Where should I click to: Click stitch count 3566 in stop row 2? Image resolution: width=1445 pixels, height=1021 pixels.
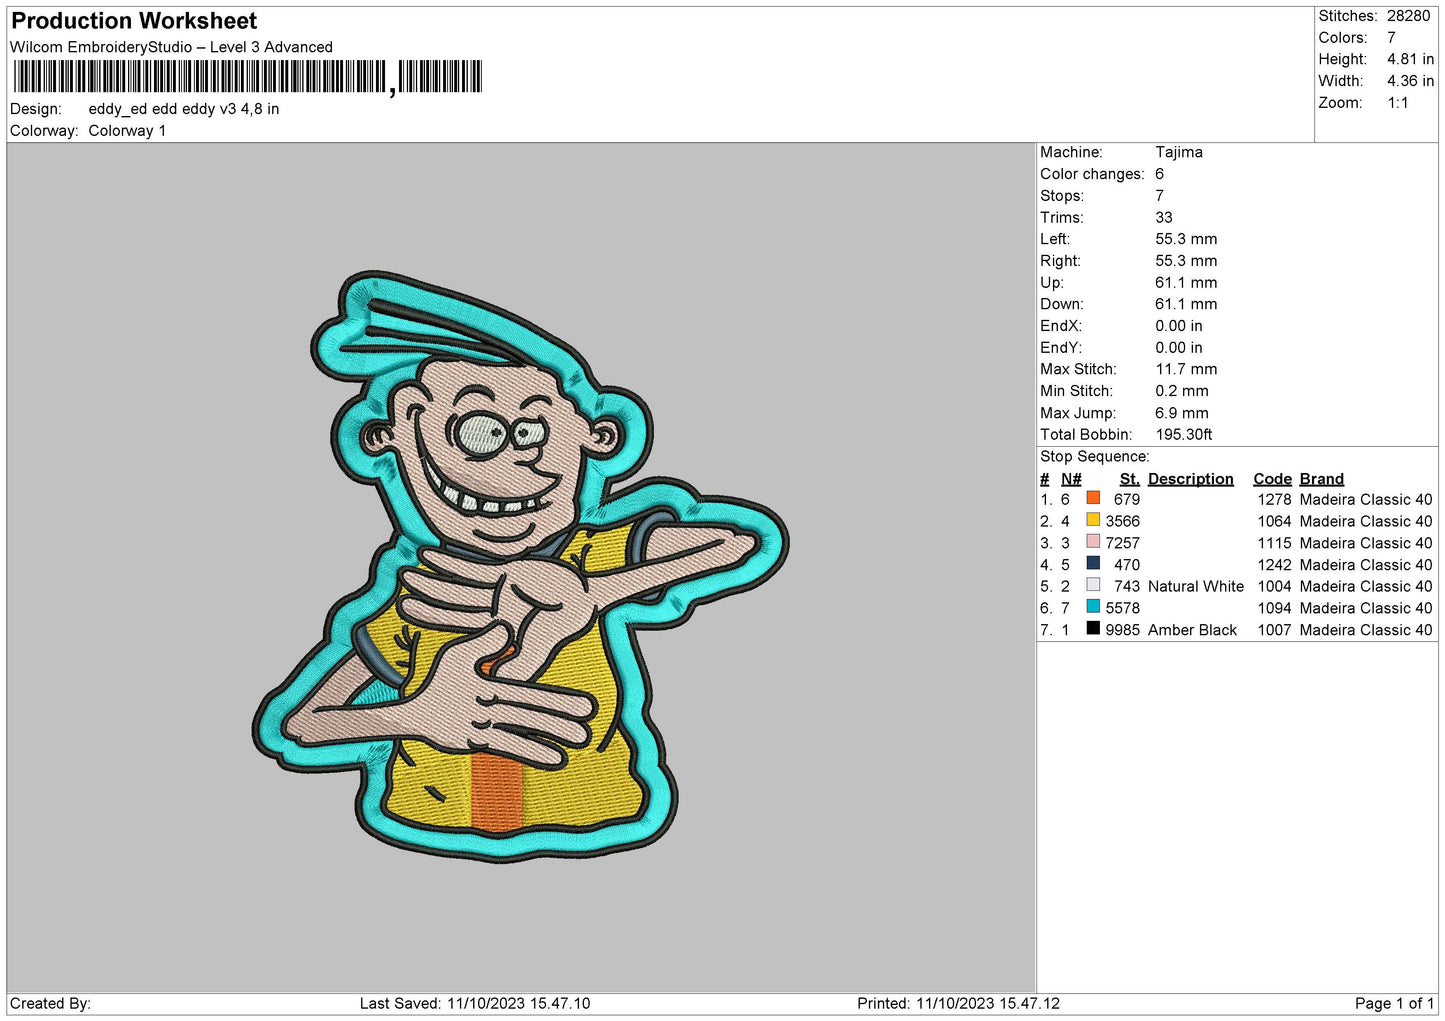(1123, 521)
